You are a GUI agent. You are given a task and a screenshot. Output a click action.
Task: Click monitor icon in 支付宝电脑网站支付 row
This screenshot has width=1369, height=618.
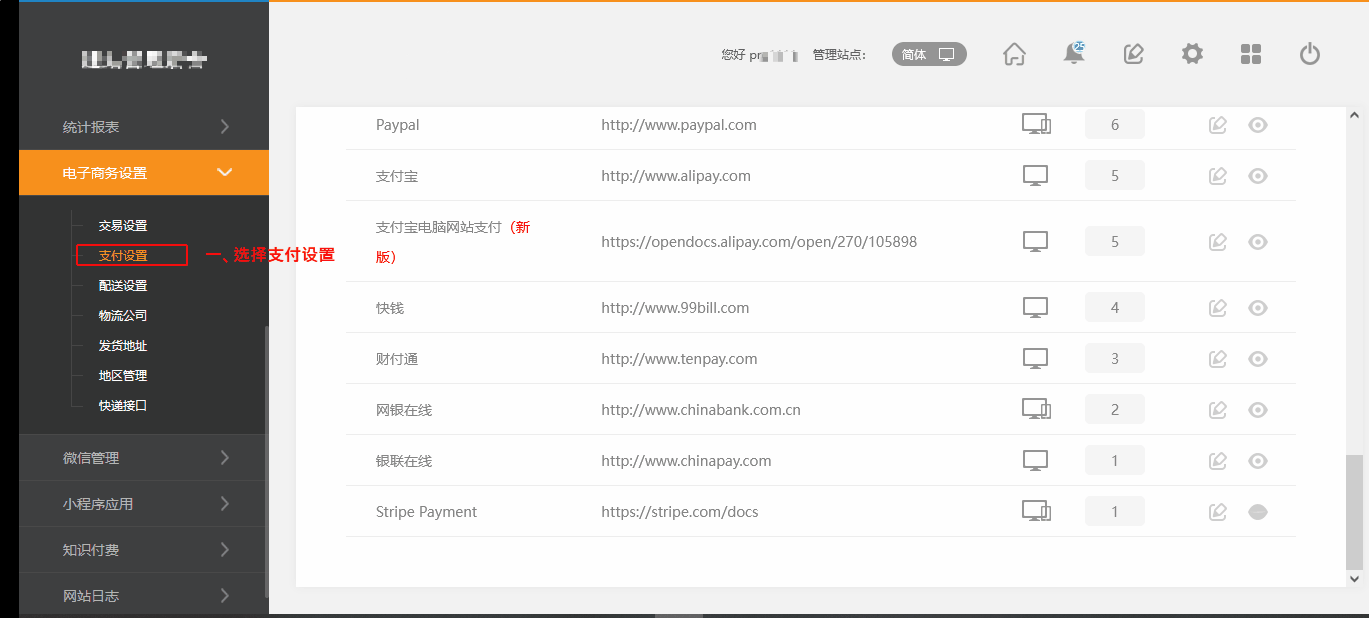(x=1035, y=242)
